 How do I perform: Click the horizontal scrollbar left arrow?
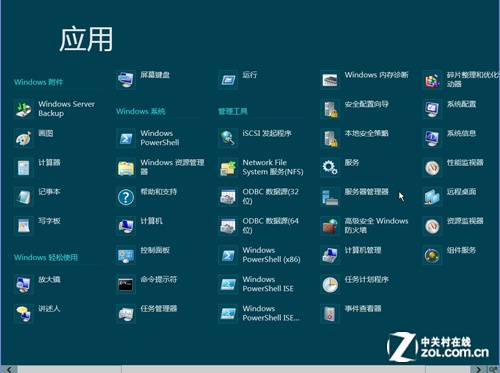point(9,369)
